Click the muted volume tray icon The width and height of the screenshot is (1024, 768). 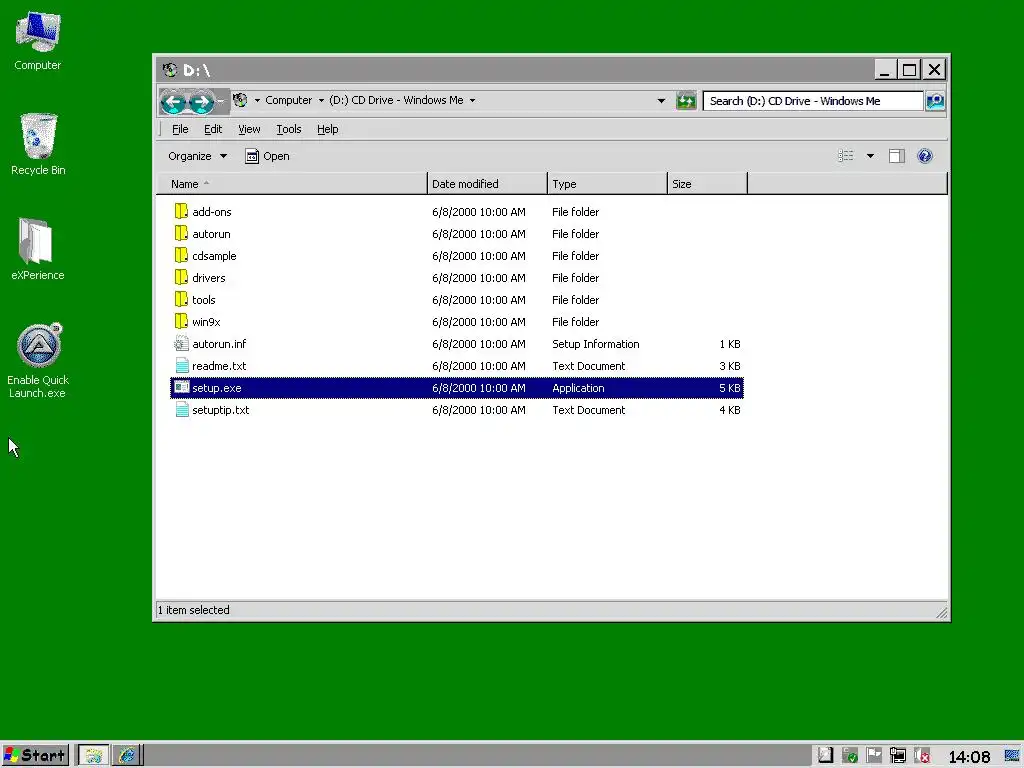click(921, 756)
